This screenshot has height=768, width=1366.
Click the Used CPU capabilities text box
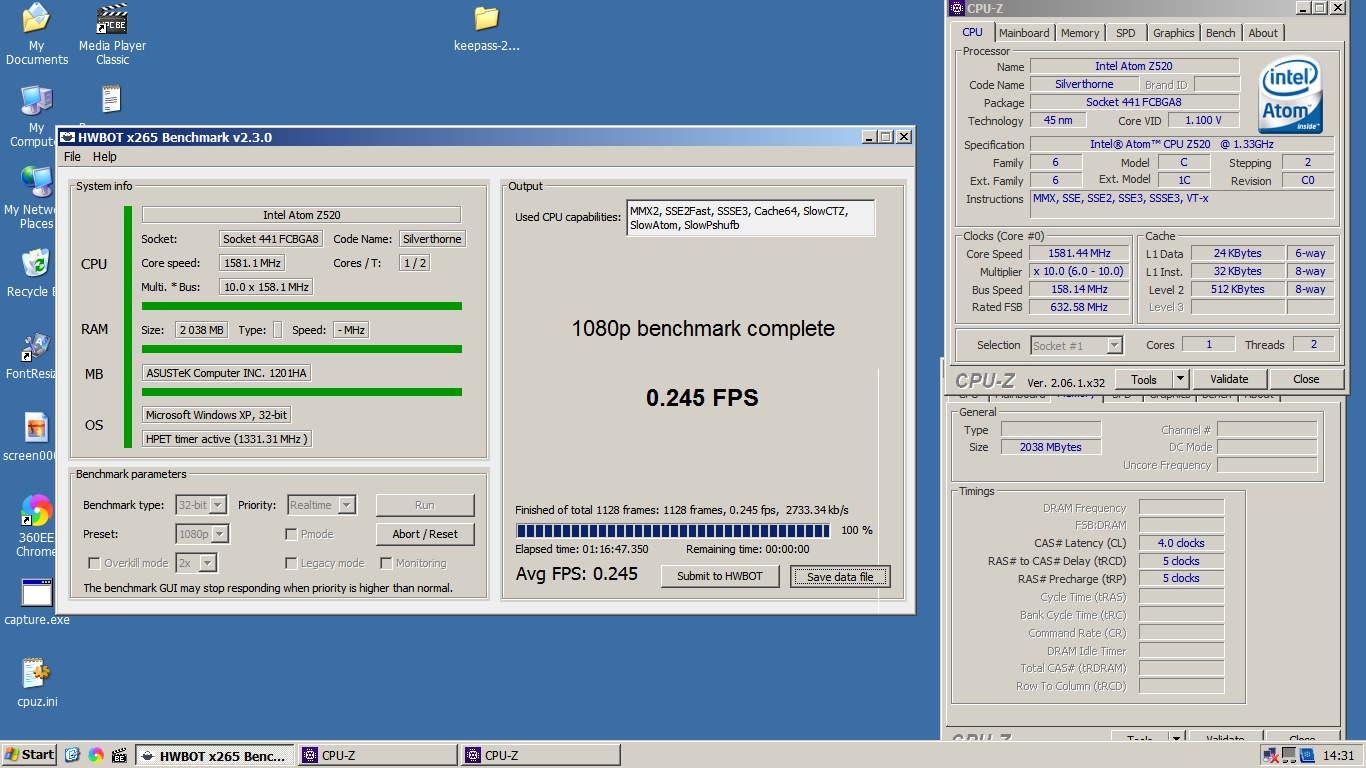750,218
